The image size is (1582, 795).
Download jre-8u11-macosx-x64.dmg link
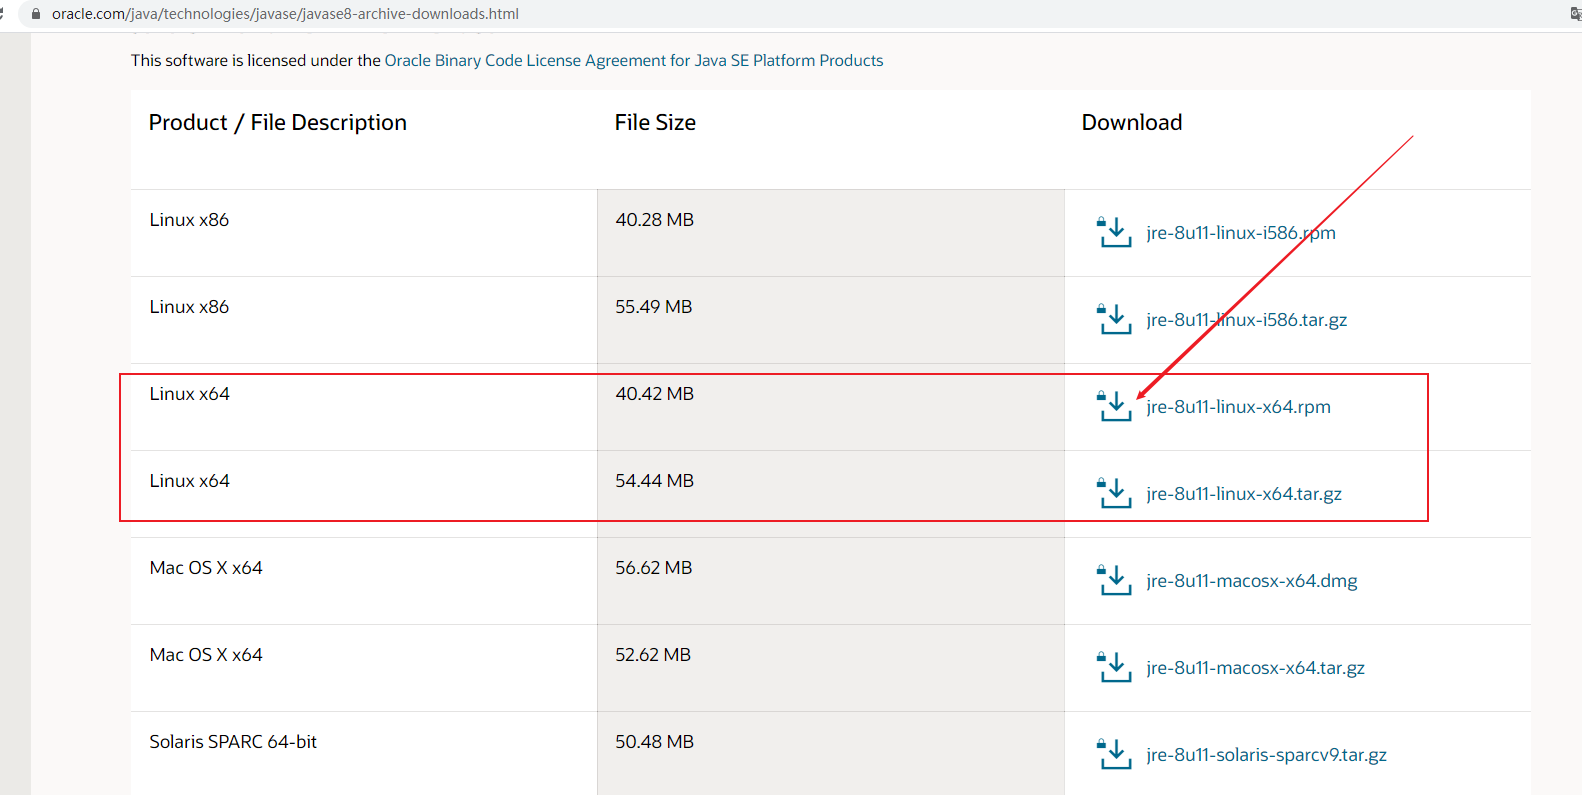tap(1252, 581)
